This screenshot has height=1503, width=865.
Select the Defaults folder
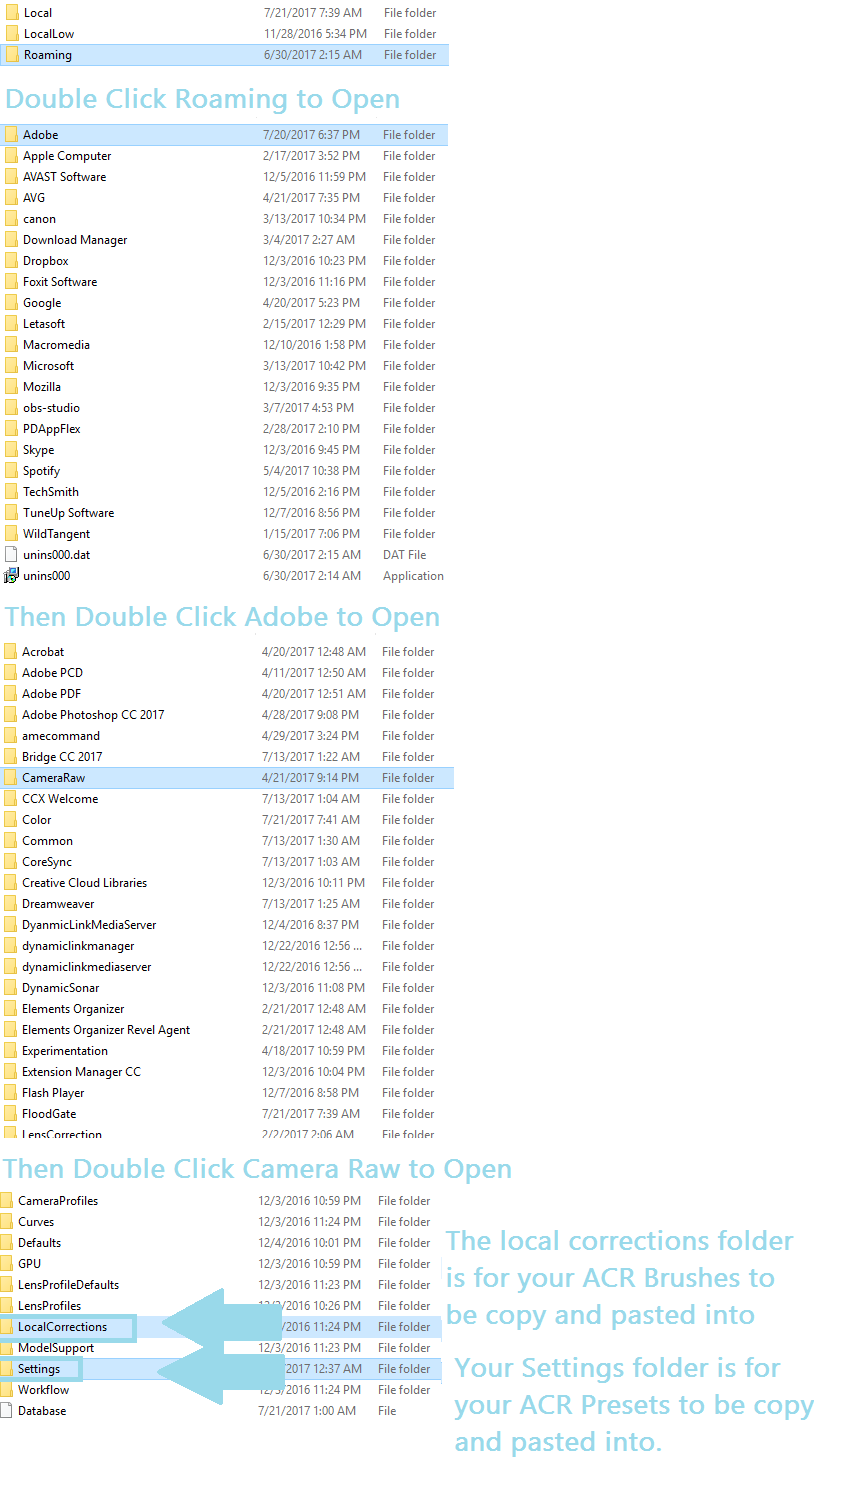click(39, 1243)
